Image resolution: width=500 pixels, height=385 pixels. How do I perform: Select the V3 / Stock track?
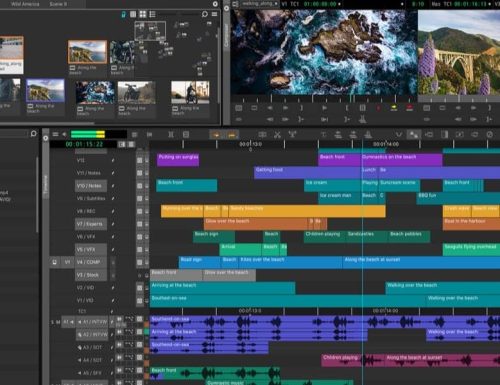91,275
